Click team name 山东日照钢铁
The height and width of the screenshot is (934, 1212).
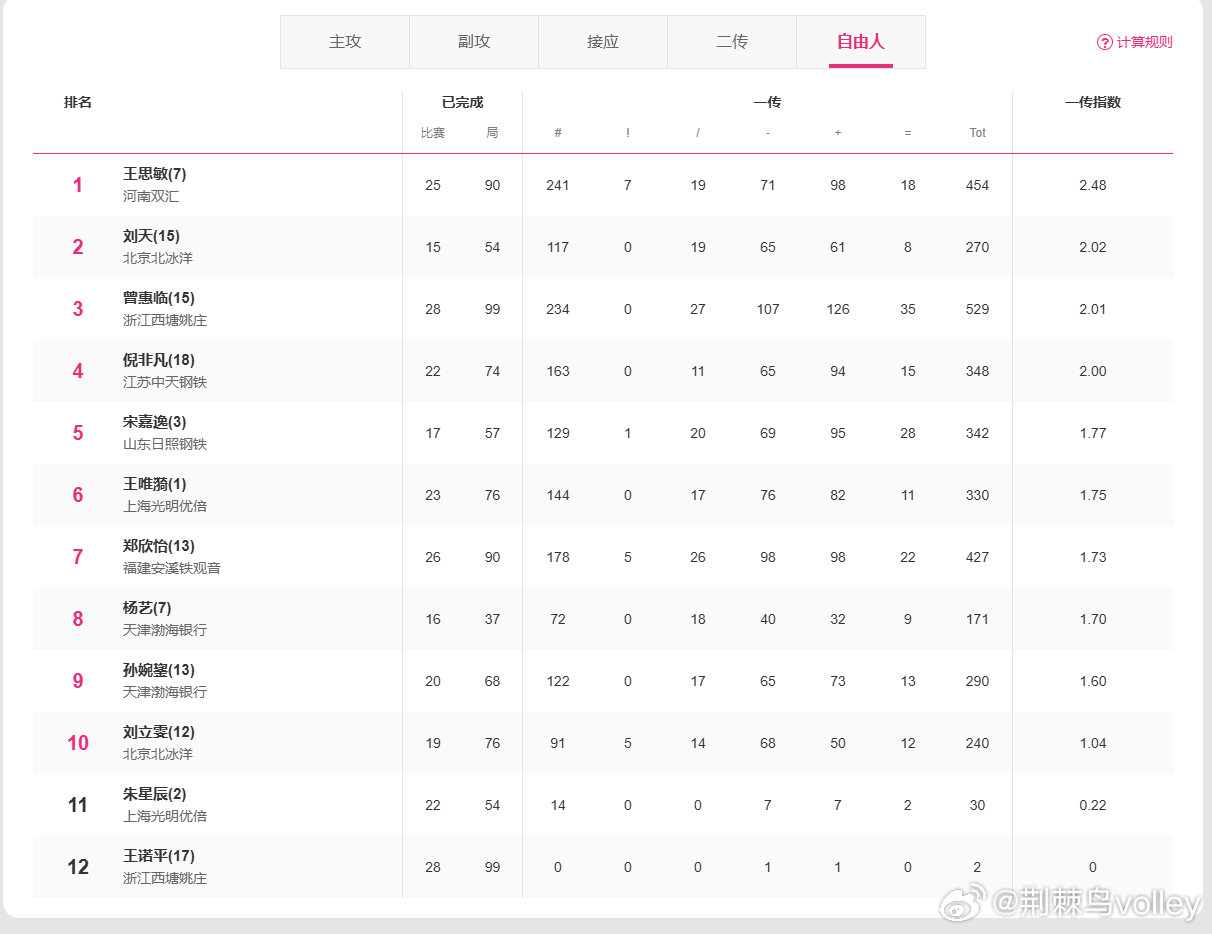165,444
